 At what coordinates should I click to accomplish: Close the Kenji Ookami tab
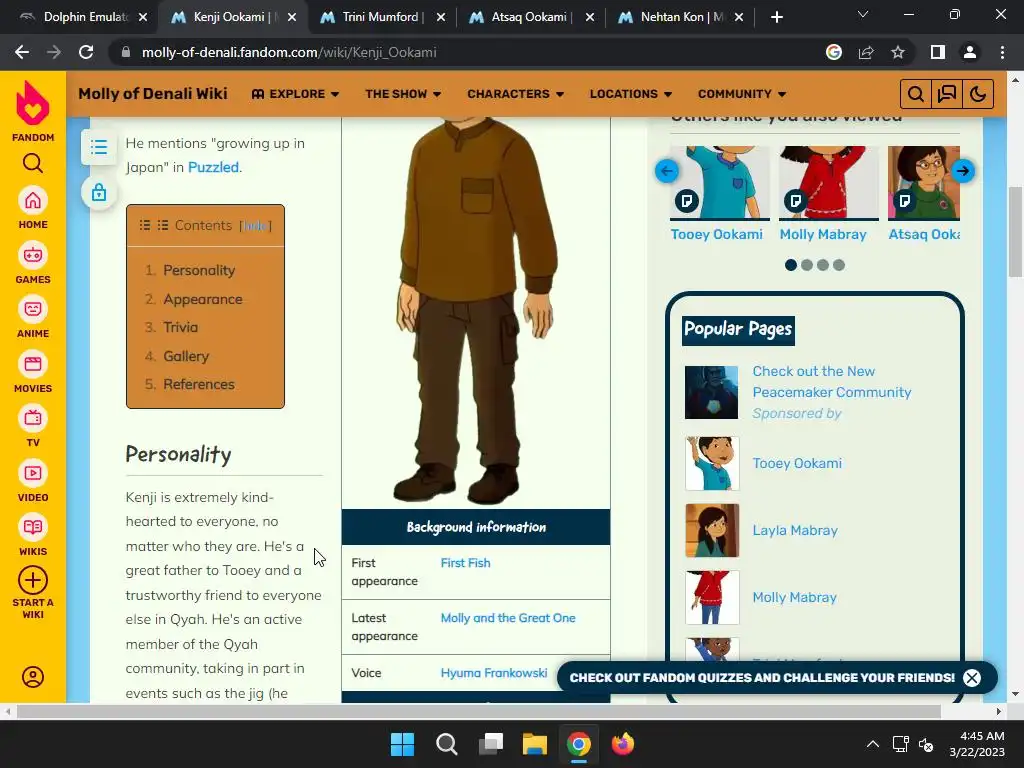(292, 17)
